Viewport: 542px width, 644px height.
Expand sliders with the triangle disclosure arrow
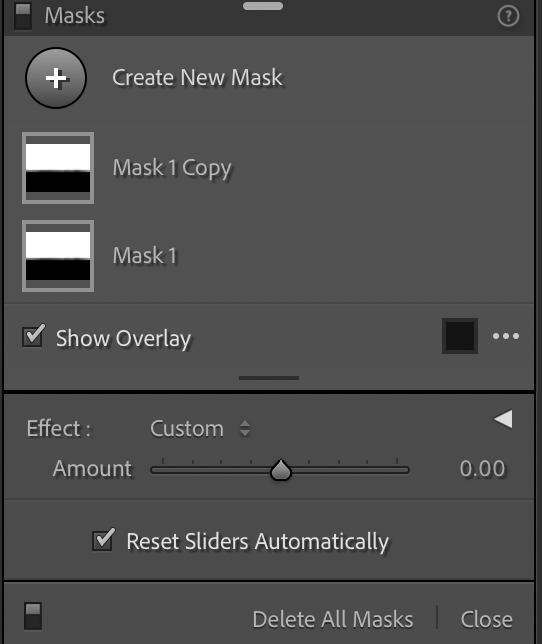(503, 419)
